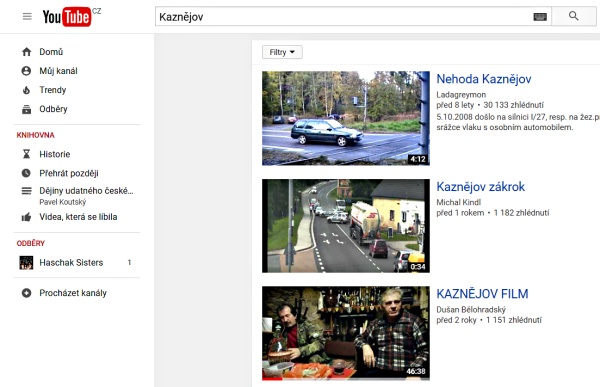600x387 pixels.
Task: Go to Domů in sidebar
Action: [51, 52]
